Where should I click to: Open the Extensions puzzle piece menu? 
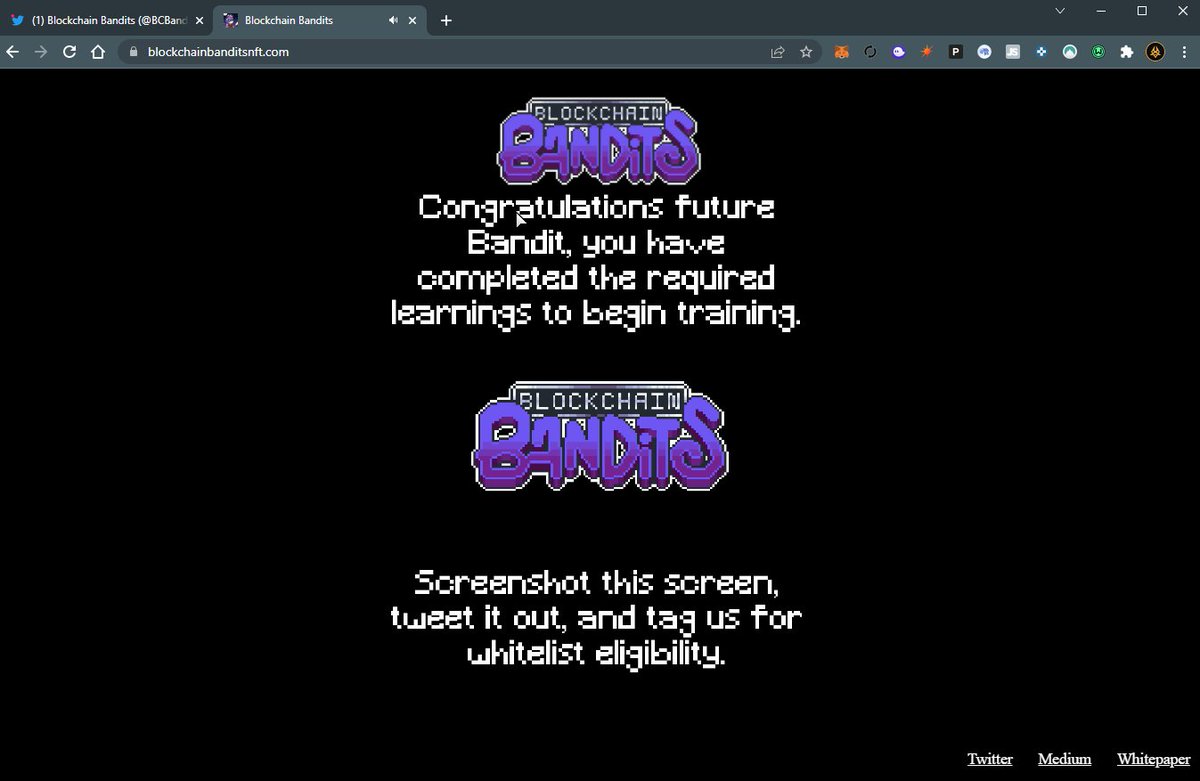(1127, 52)
